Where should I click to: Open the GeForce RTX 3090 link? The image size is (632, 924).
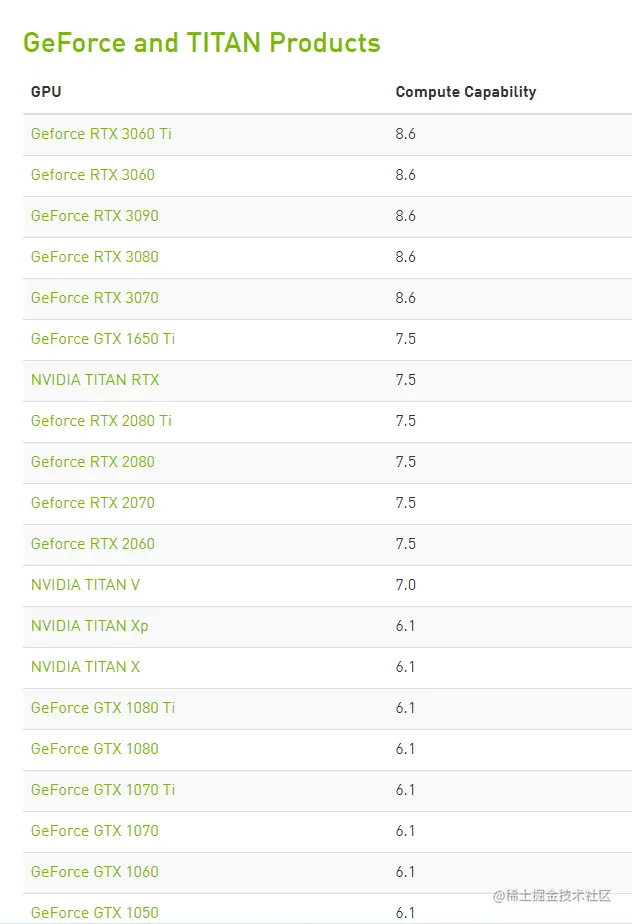95,216
